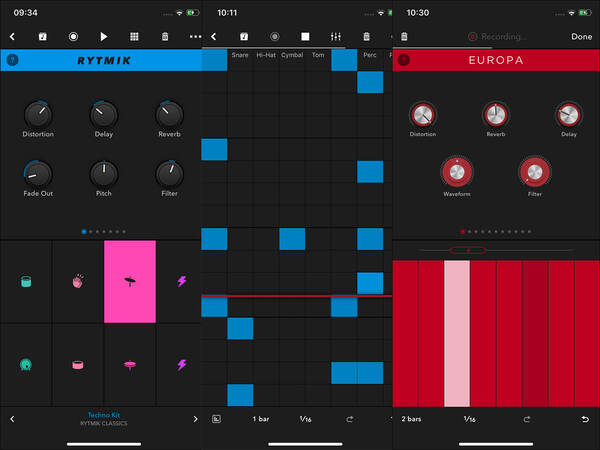This screenshot has width=600, height=450.
Task: Tap the trash icon on Europa screen
Action: tap(404, 36)
